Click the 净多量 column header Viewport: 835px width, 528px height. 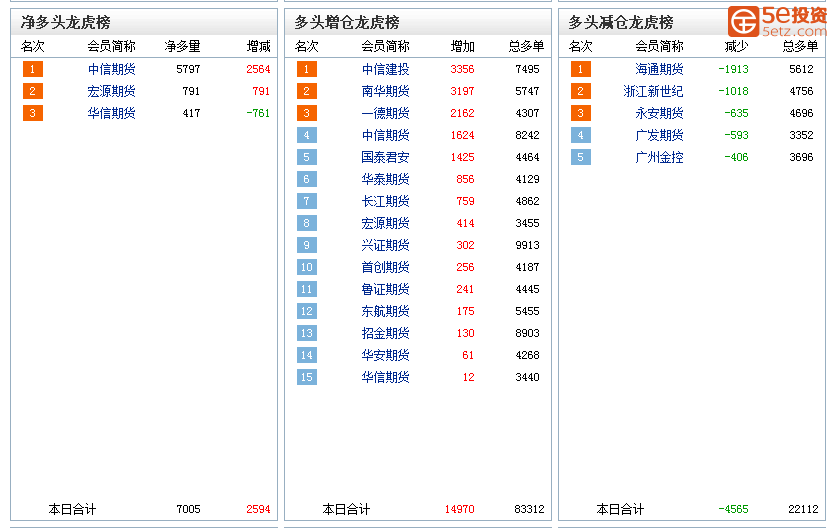pyautogui.click(x=183, y=47)
